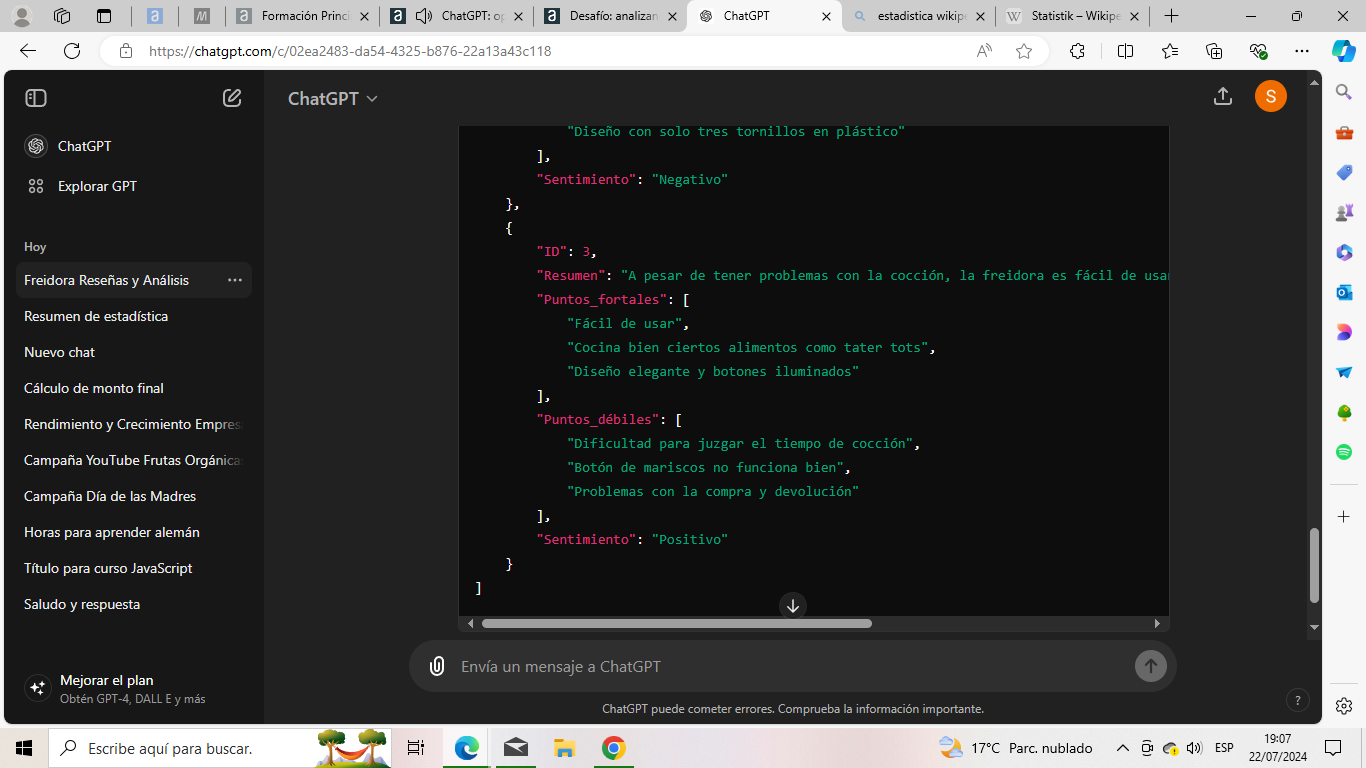Open Chrome from the taskbar
This screenshot has height=768, width=1366.
click(614, 748)
